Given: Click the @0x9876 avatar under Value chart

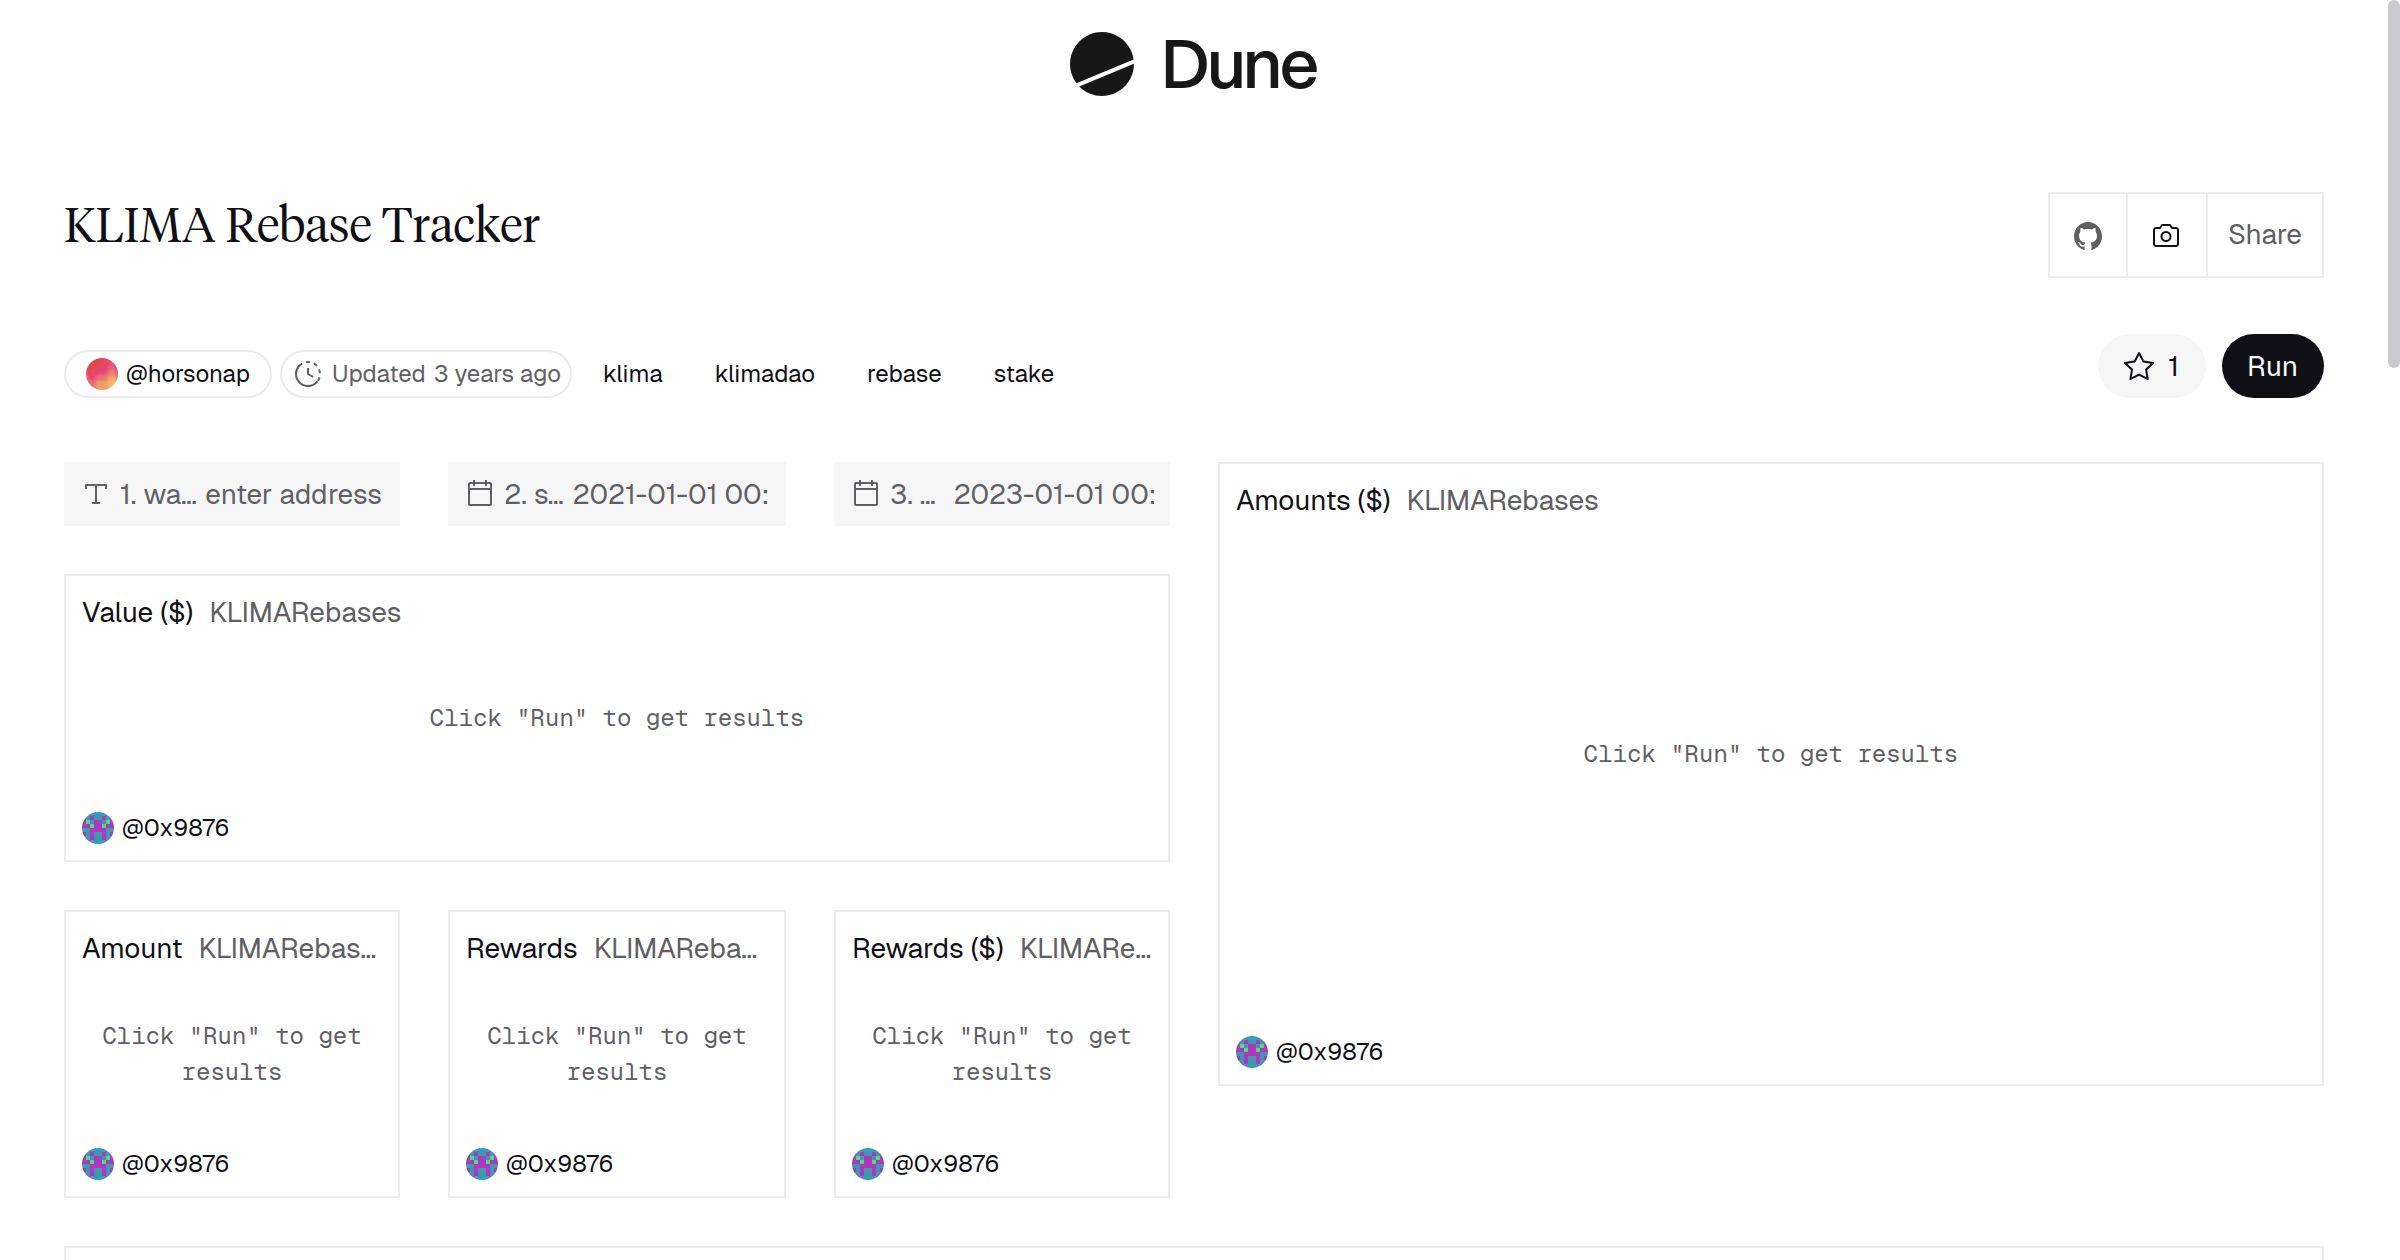Looking at the screenshot, I should (97, 827).
